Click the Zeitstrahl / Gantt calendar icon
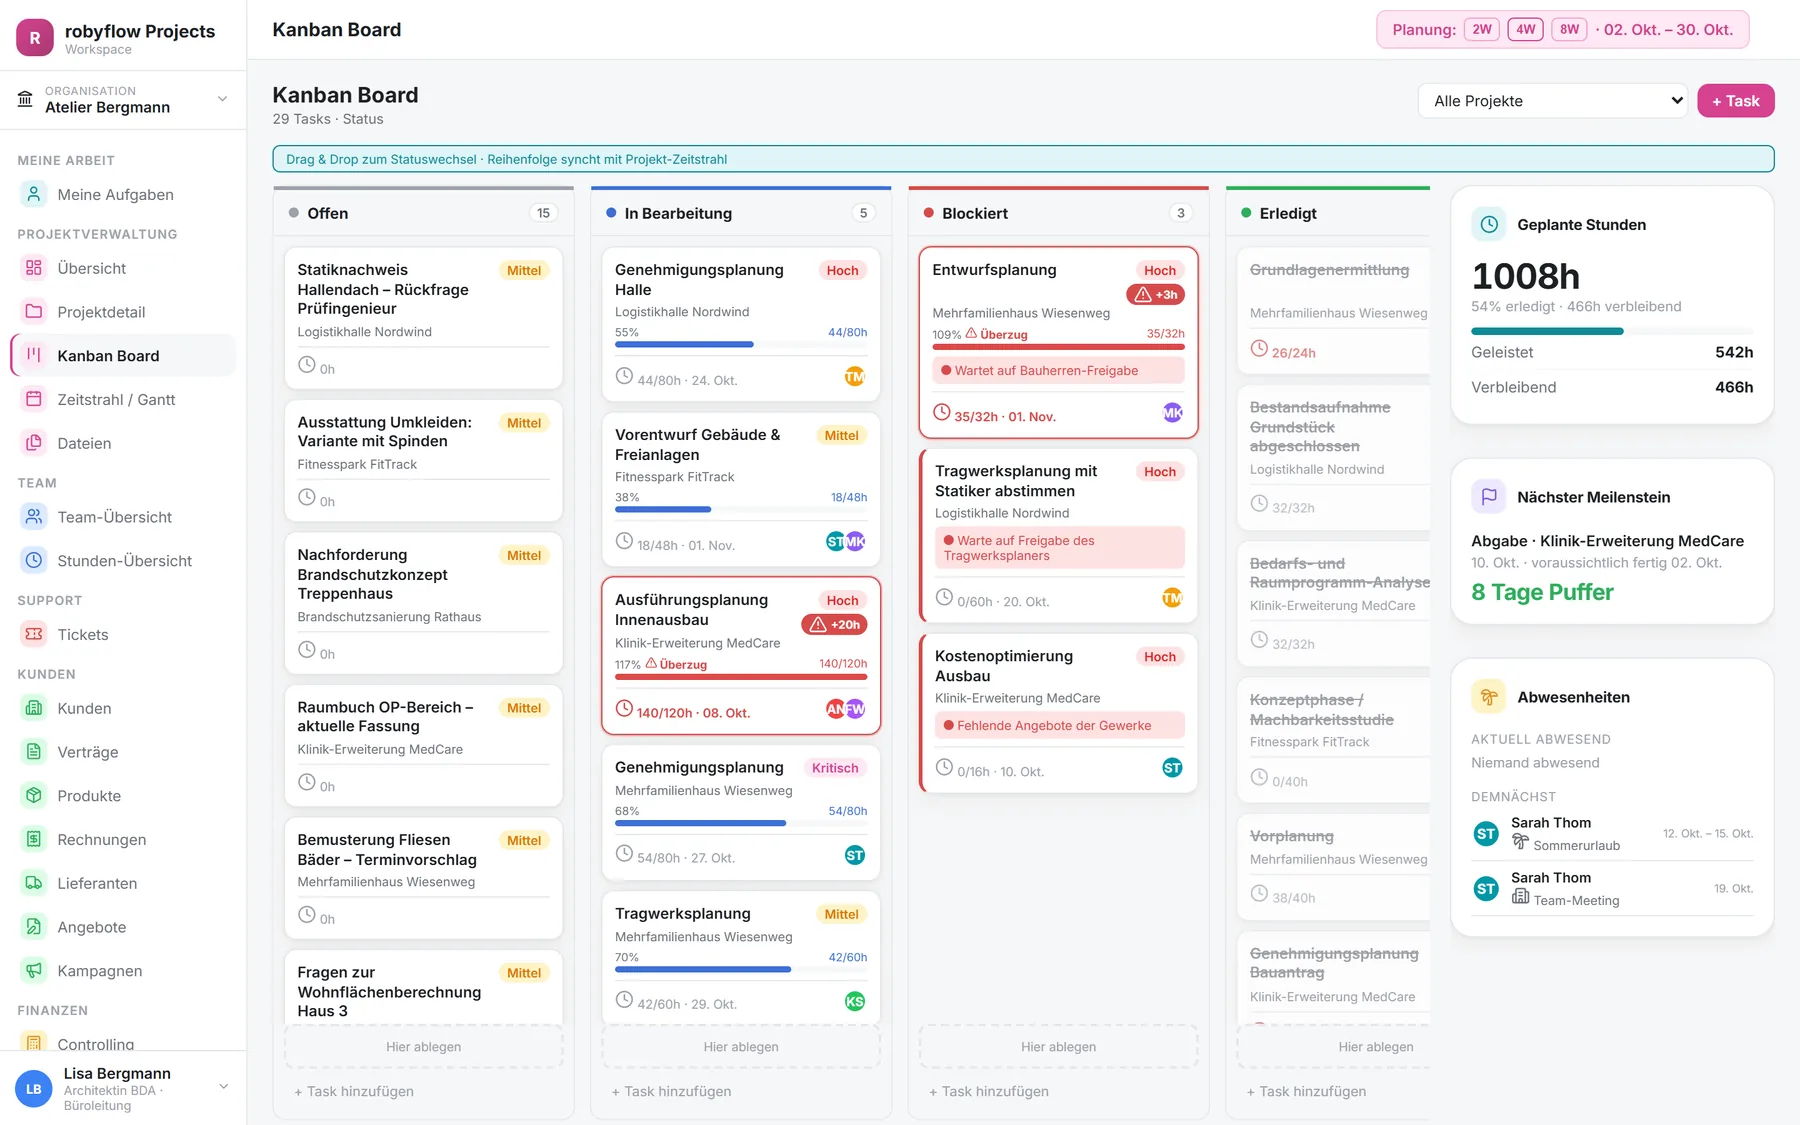 pos(34,399)
